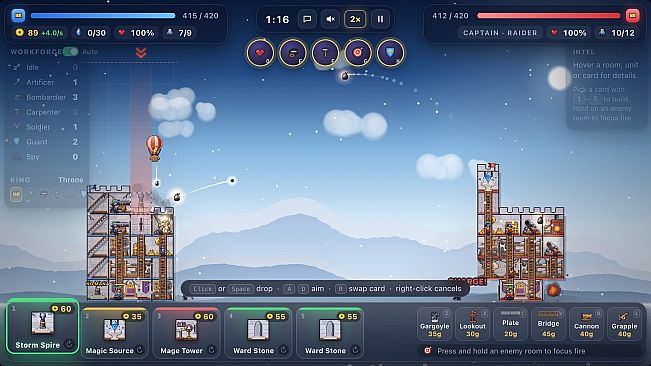
Task: Rotate the Mage Tower card
Action: coord(212,350)
